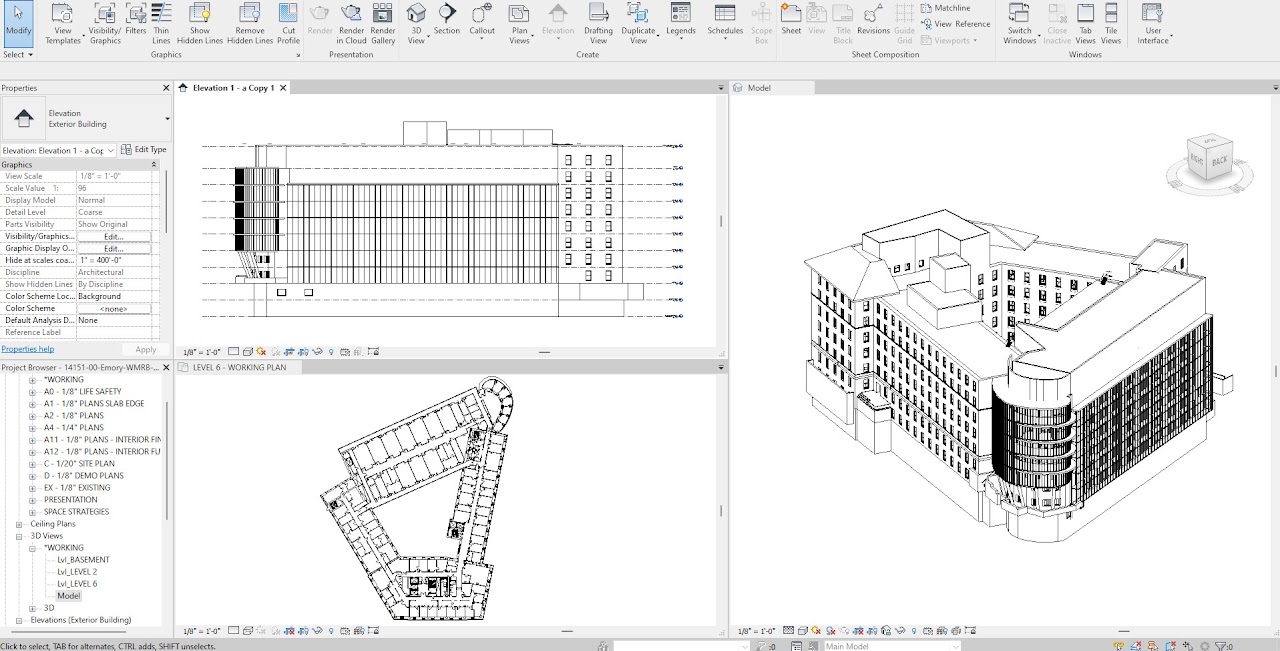Select the LEVEL 6 - WORKING PLAN tab
This screenshot has width=1280, height=651.
[239, 368]
